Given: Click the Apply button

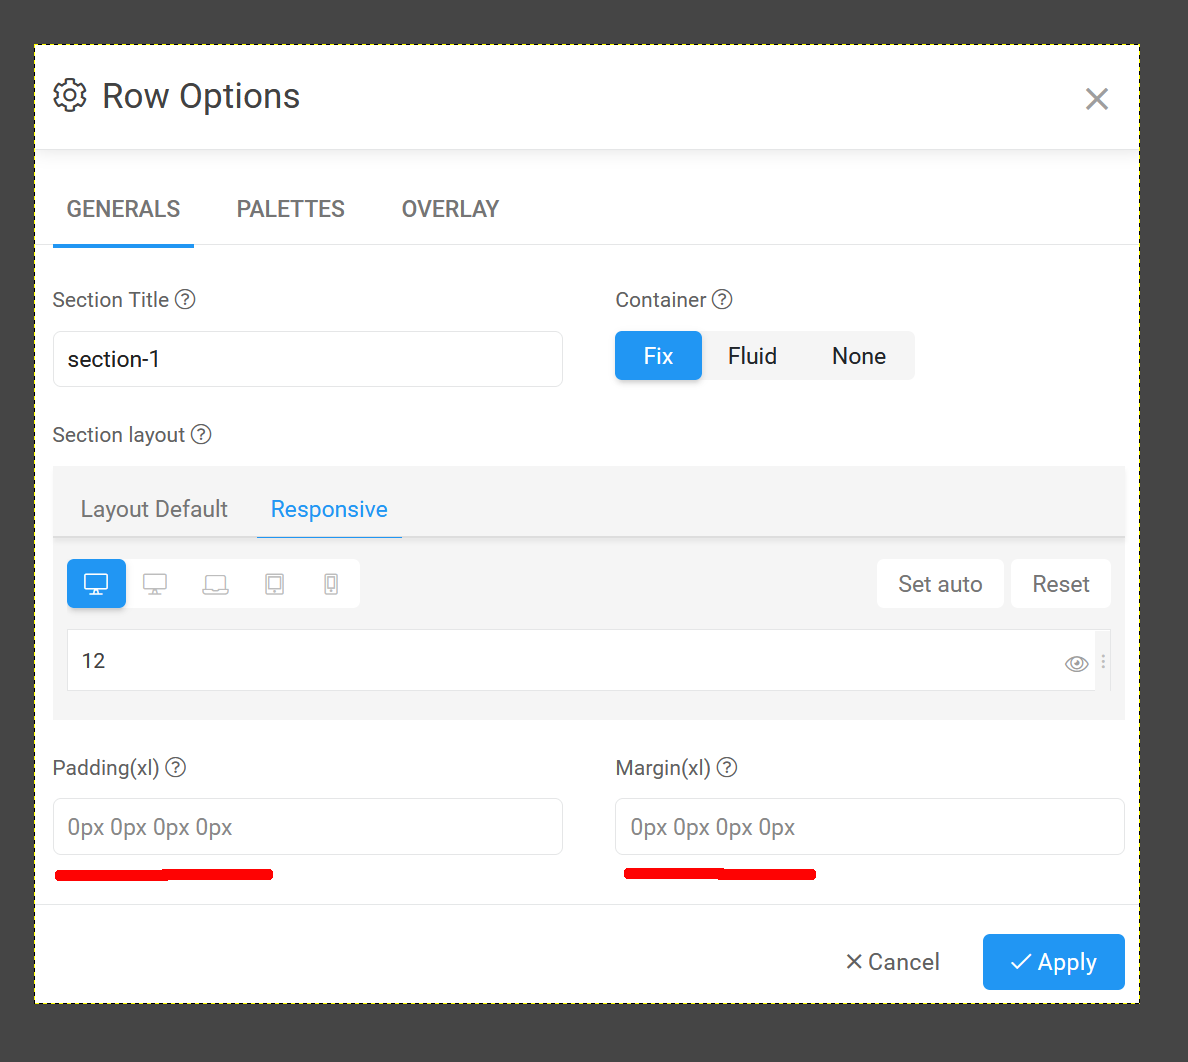Looking at the screenshot, I should [x=1053, y=962].
